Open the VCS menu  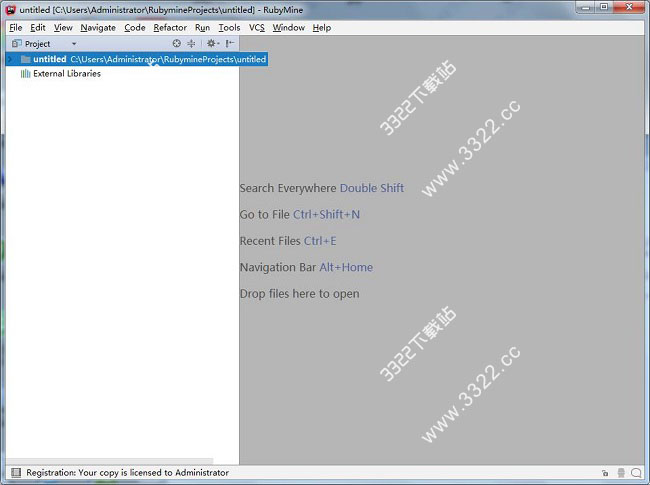click(257, 28)
